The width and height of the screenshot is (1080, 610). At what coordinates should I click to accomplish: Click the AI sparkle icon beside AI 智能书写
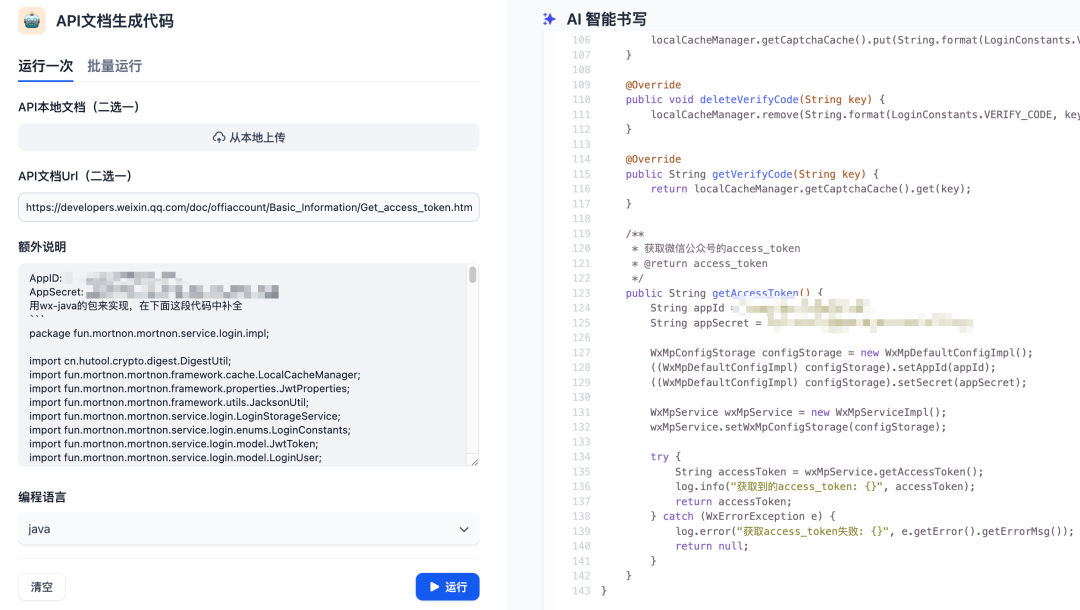(x=548, y=19)
